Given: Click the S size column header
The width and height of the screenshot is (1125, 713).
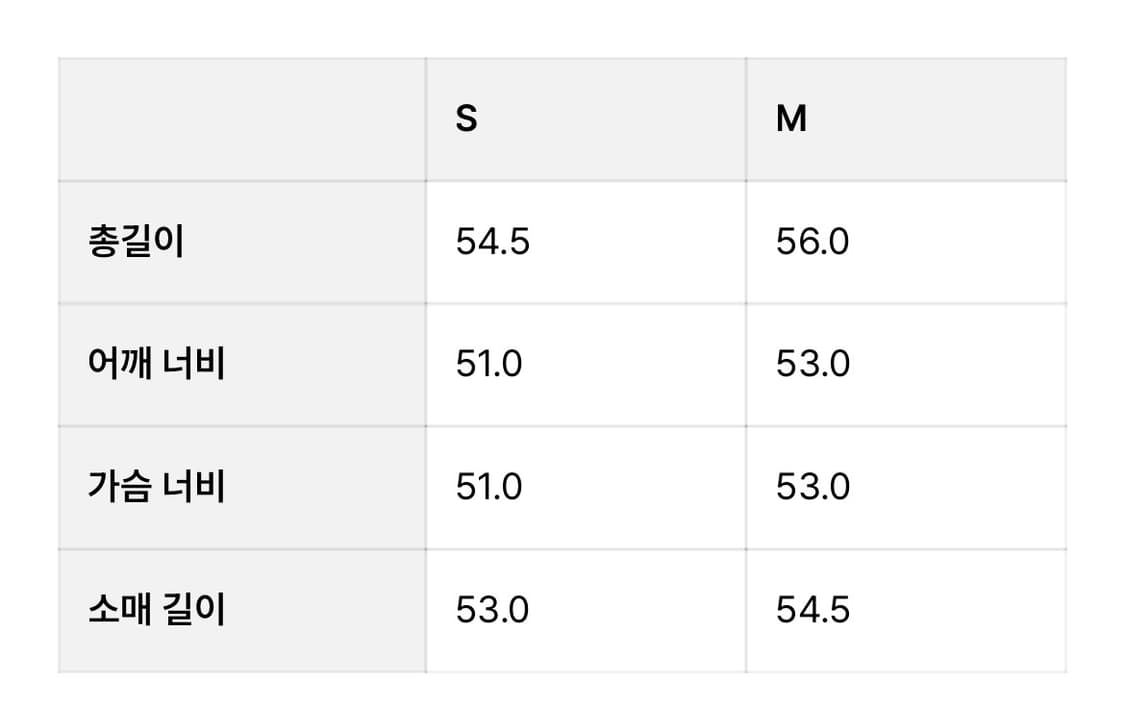Looking at the screenshot, I should (x=467, y=120).
